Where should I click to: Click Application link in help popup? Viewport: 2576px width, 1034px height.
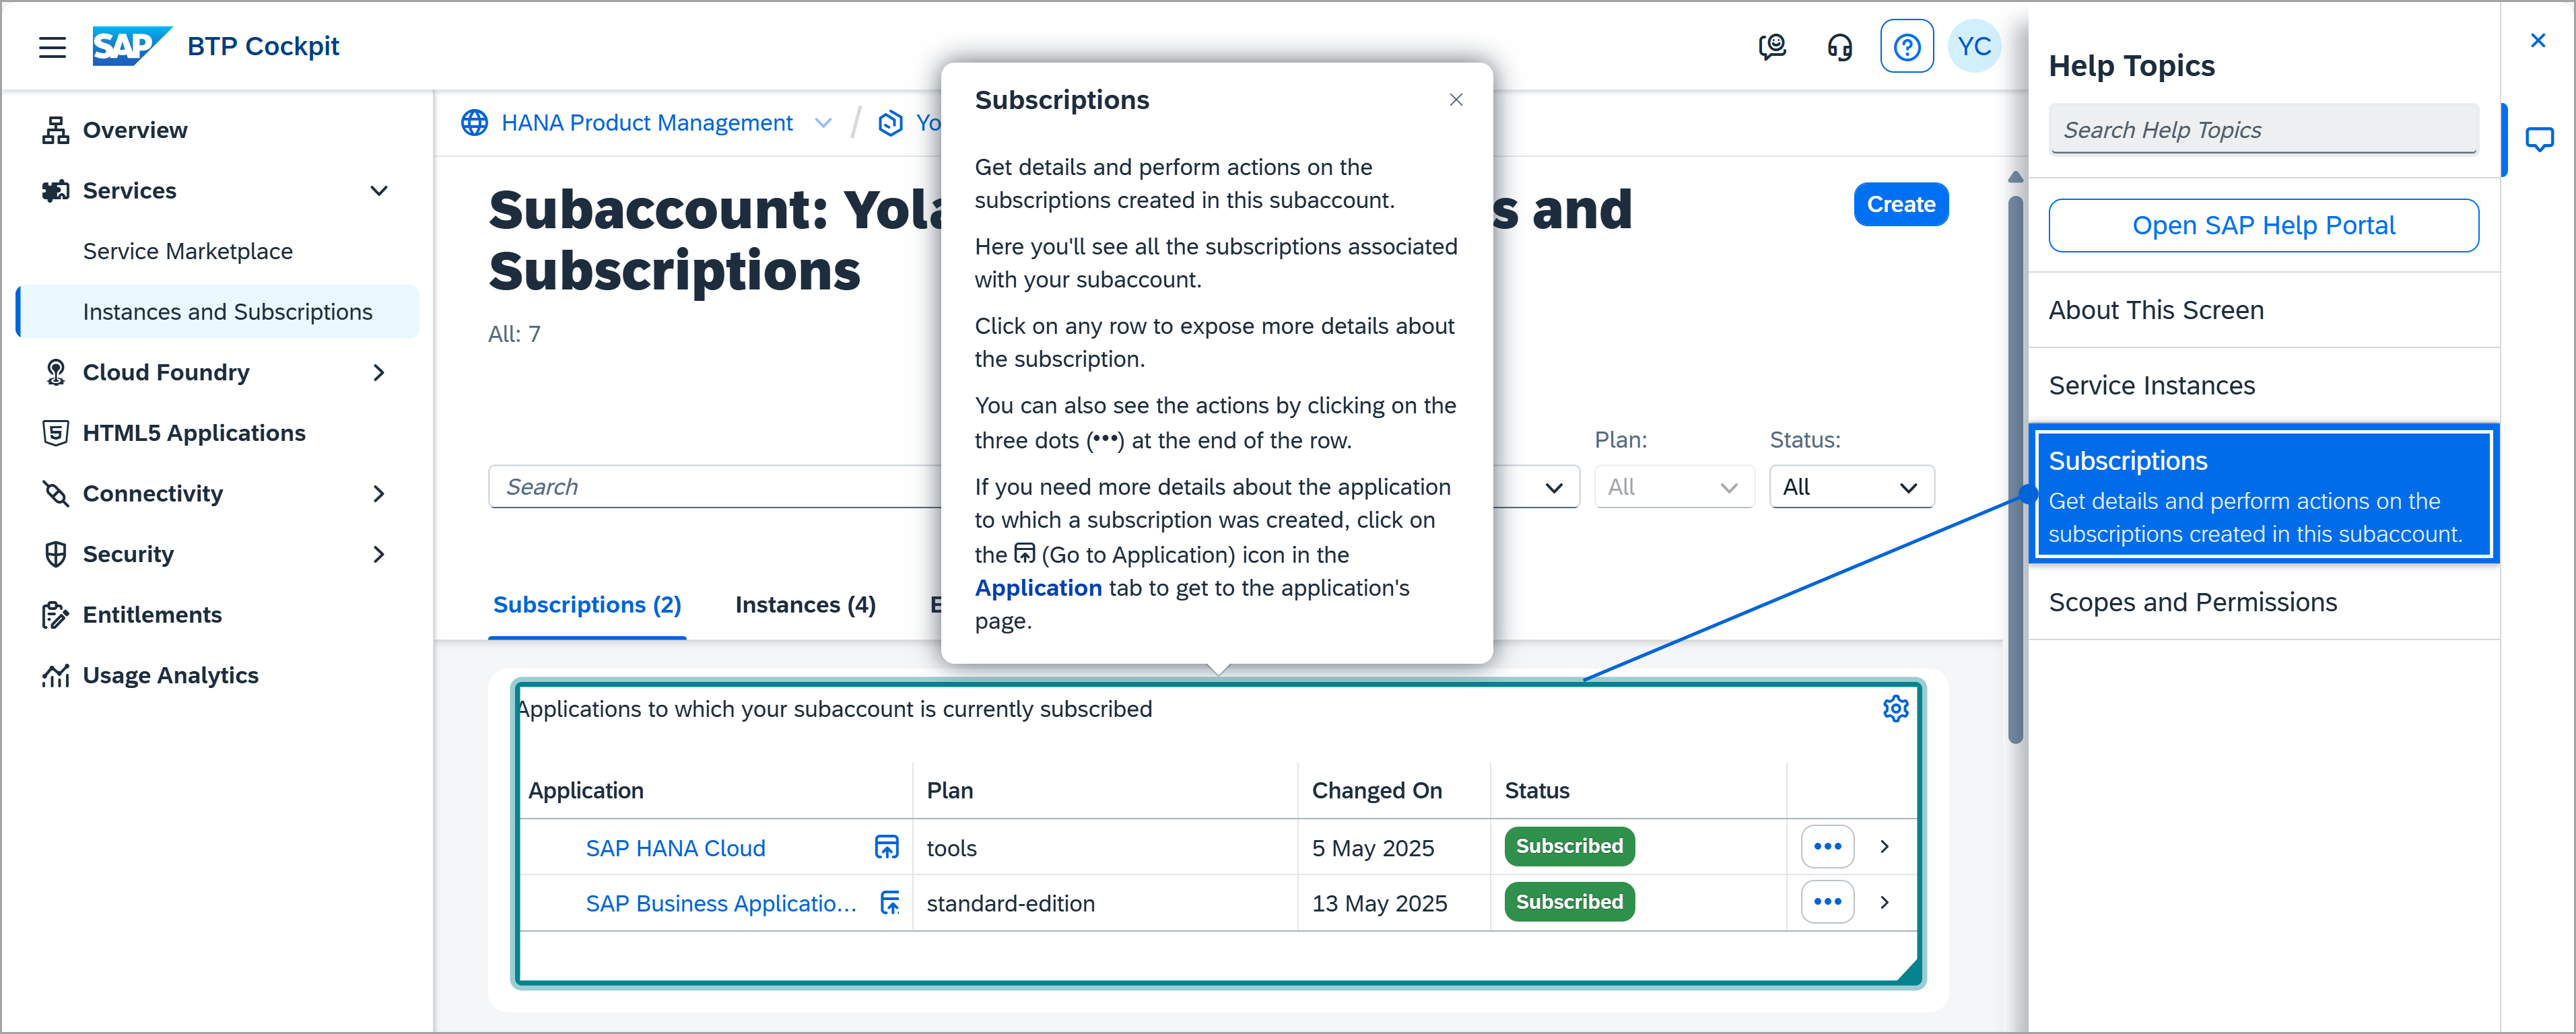[1038, 588]
